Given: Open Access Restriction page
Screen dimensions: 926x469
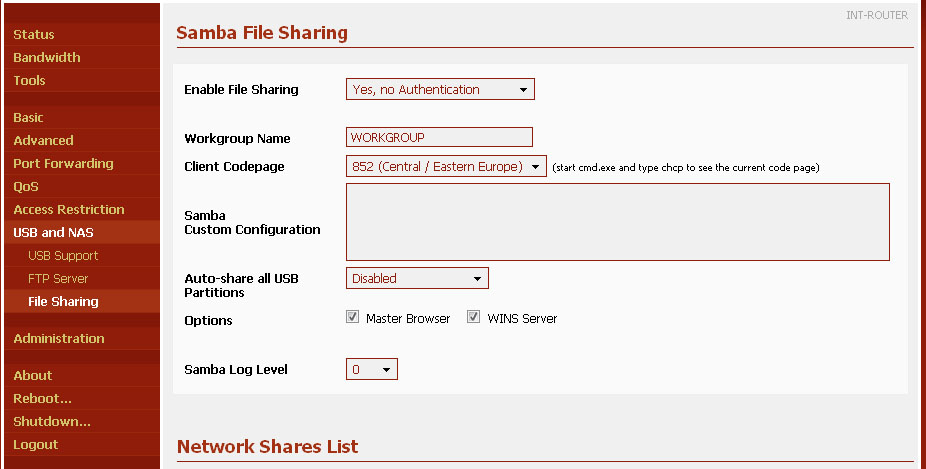Looking at the screenshot, I should [82, 210].
